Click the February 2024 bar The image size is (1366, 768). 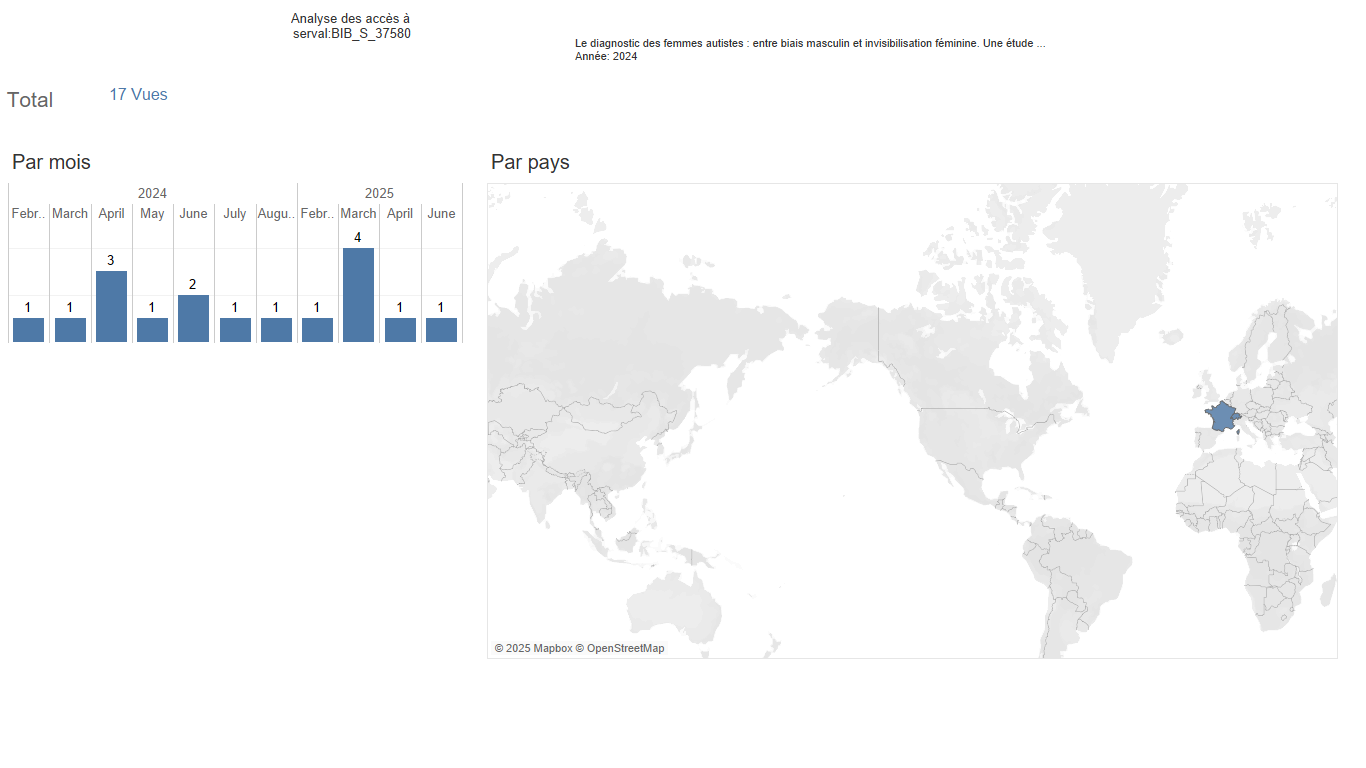coord(28,330)
